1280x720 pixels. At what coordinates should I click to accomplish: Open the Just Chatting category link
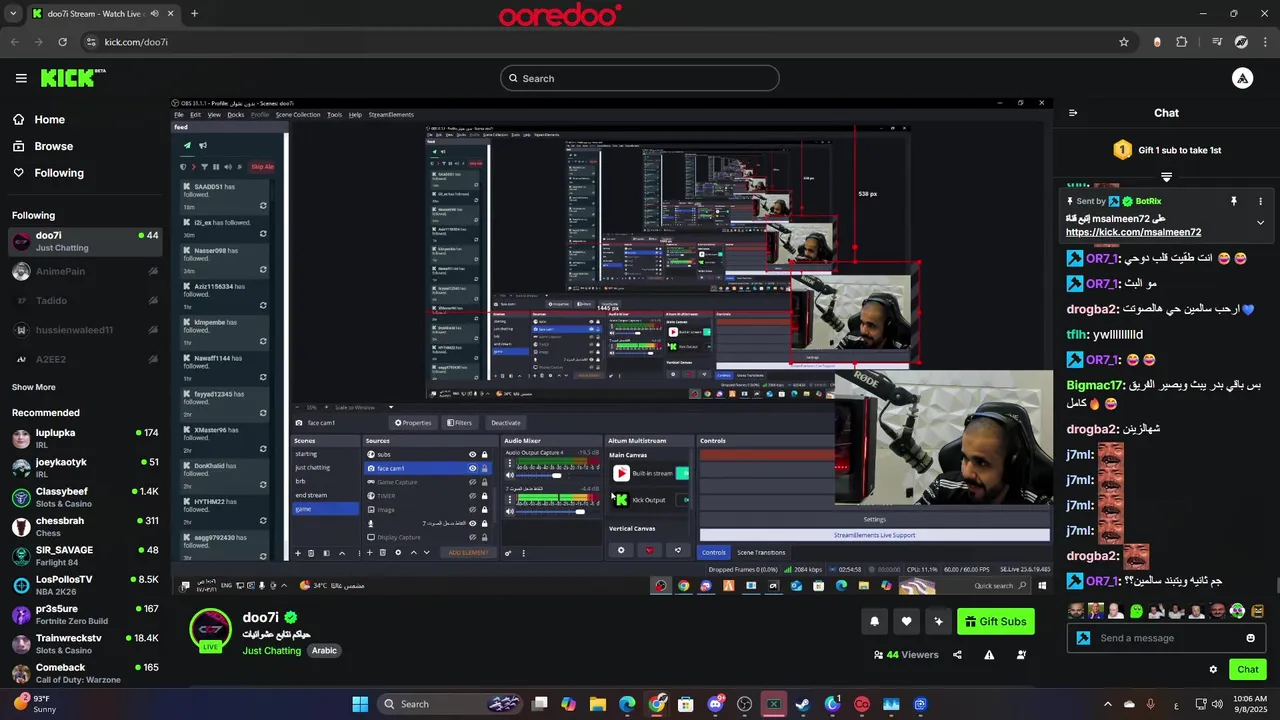271,650
